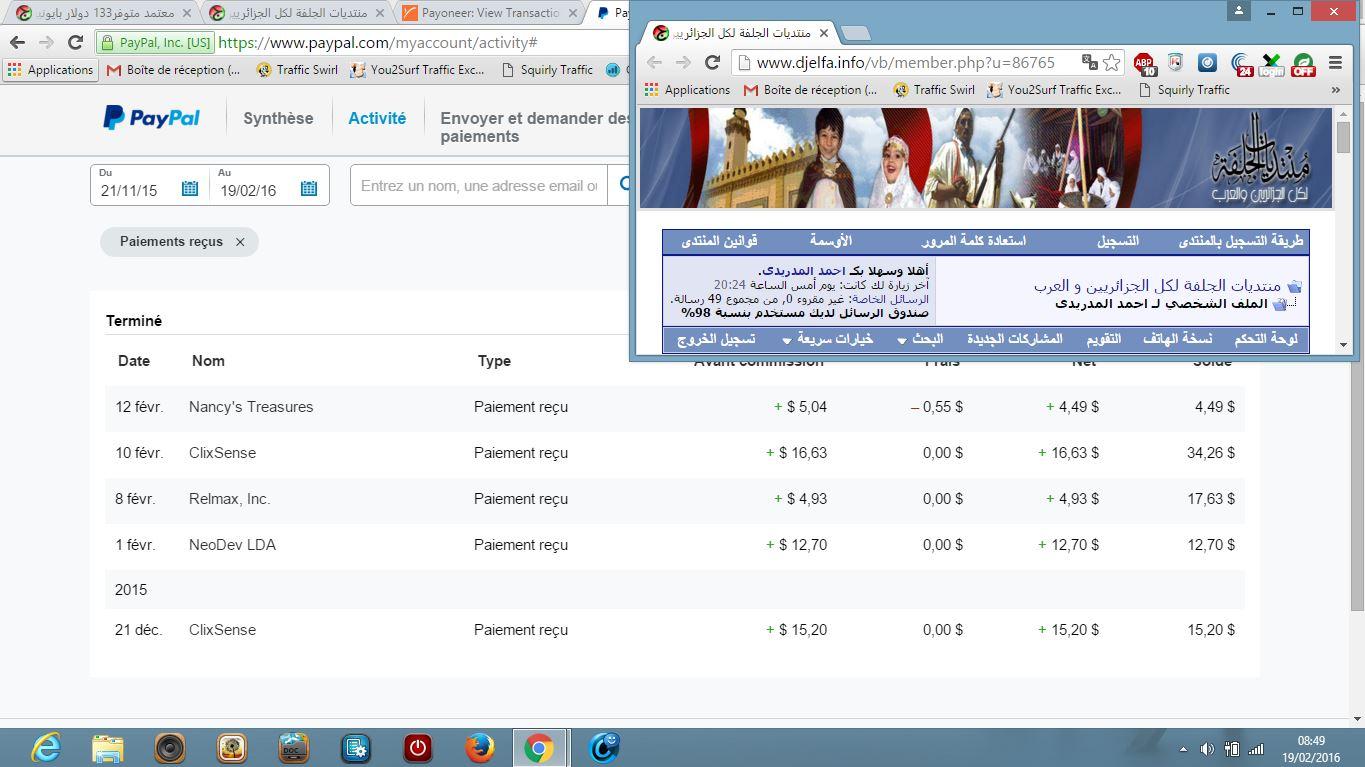Open the Synthèse tab in PayPal
This screenshot has width=1365, height=767.
(278, 118)
